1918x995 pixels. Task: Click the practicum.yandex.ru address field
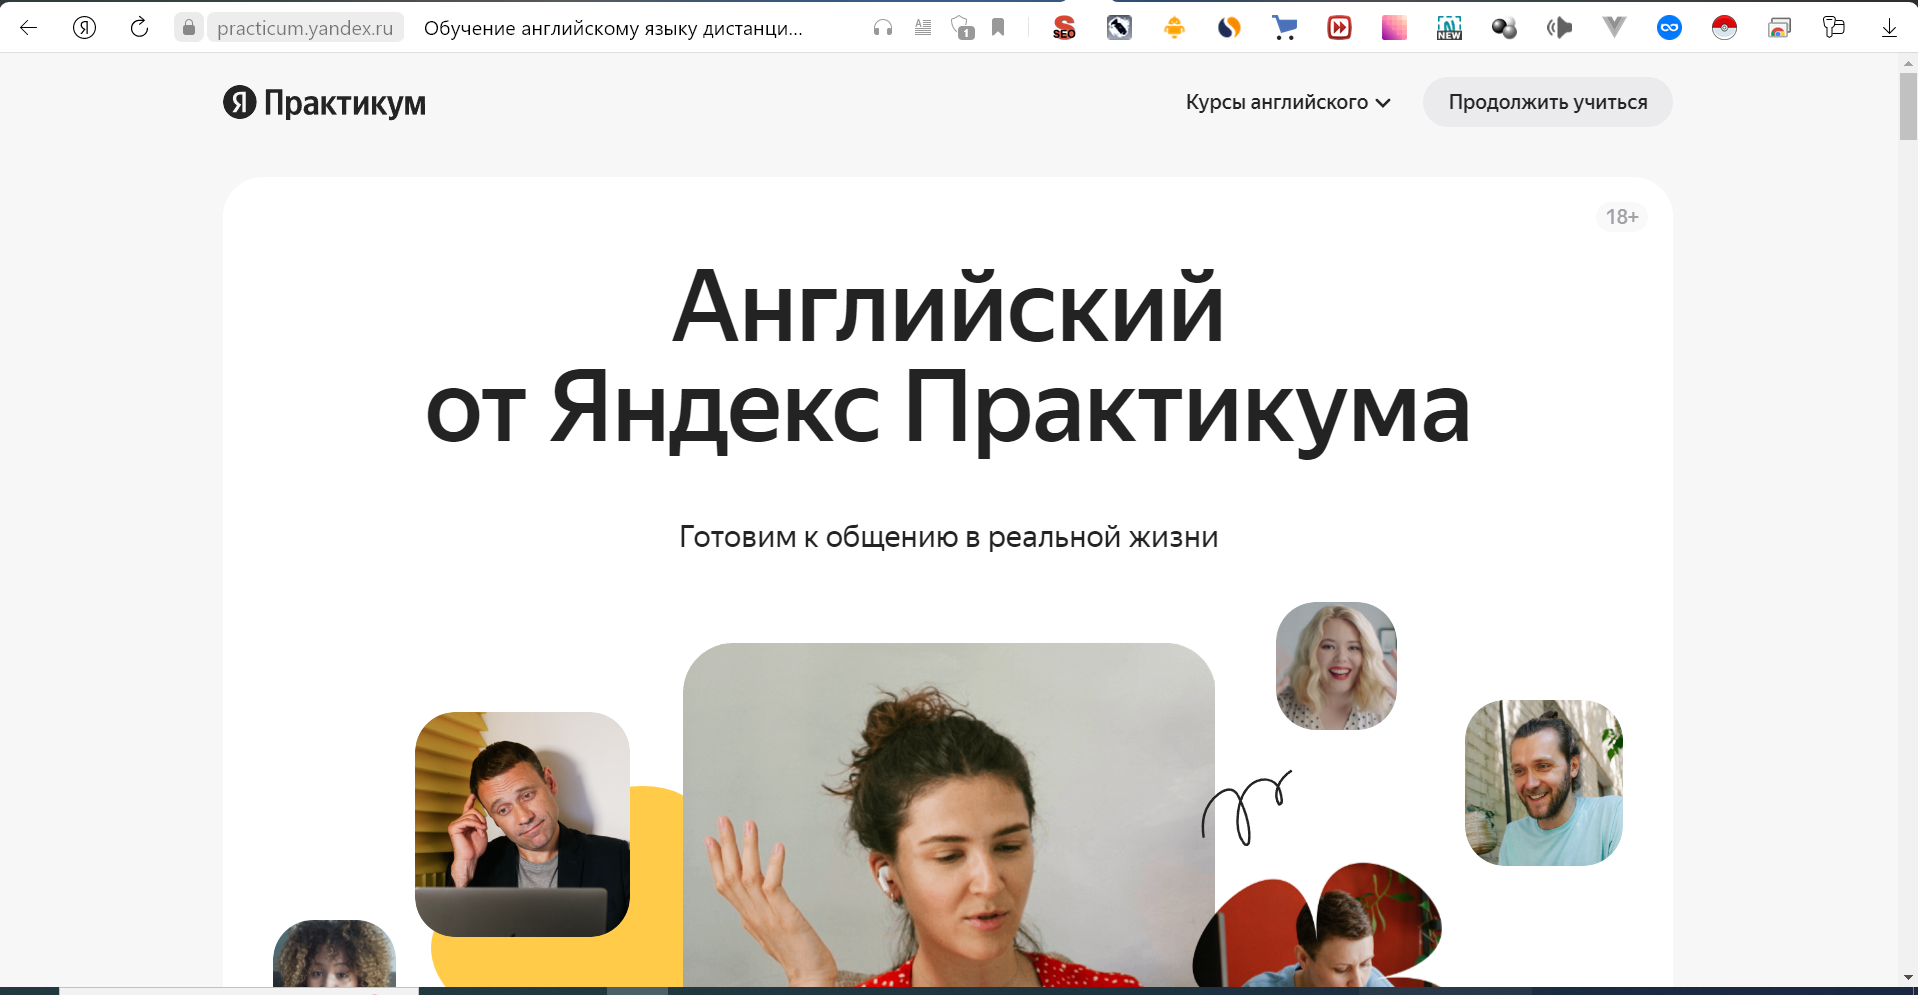[x=305, y=28]
